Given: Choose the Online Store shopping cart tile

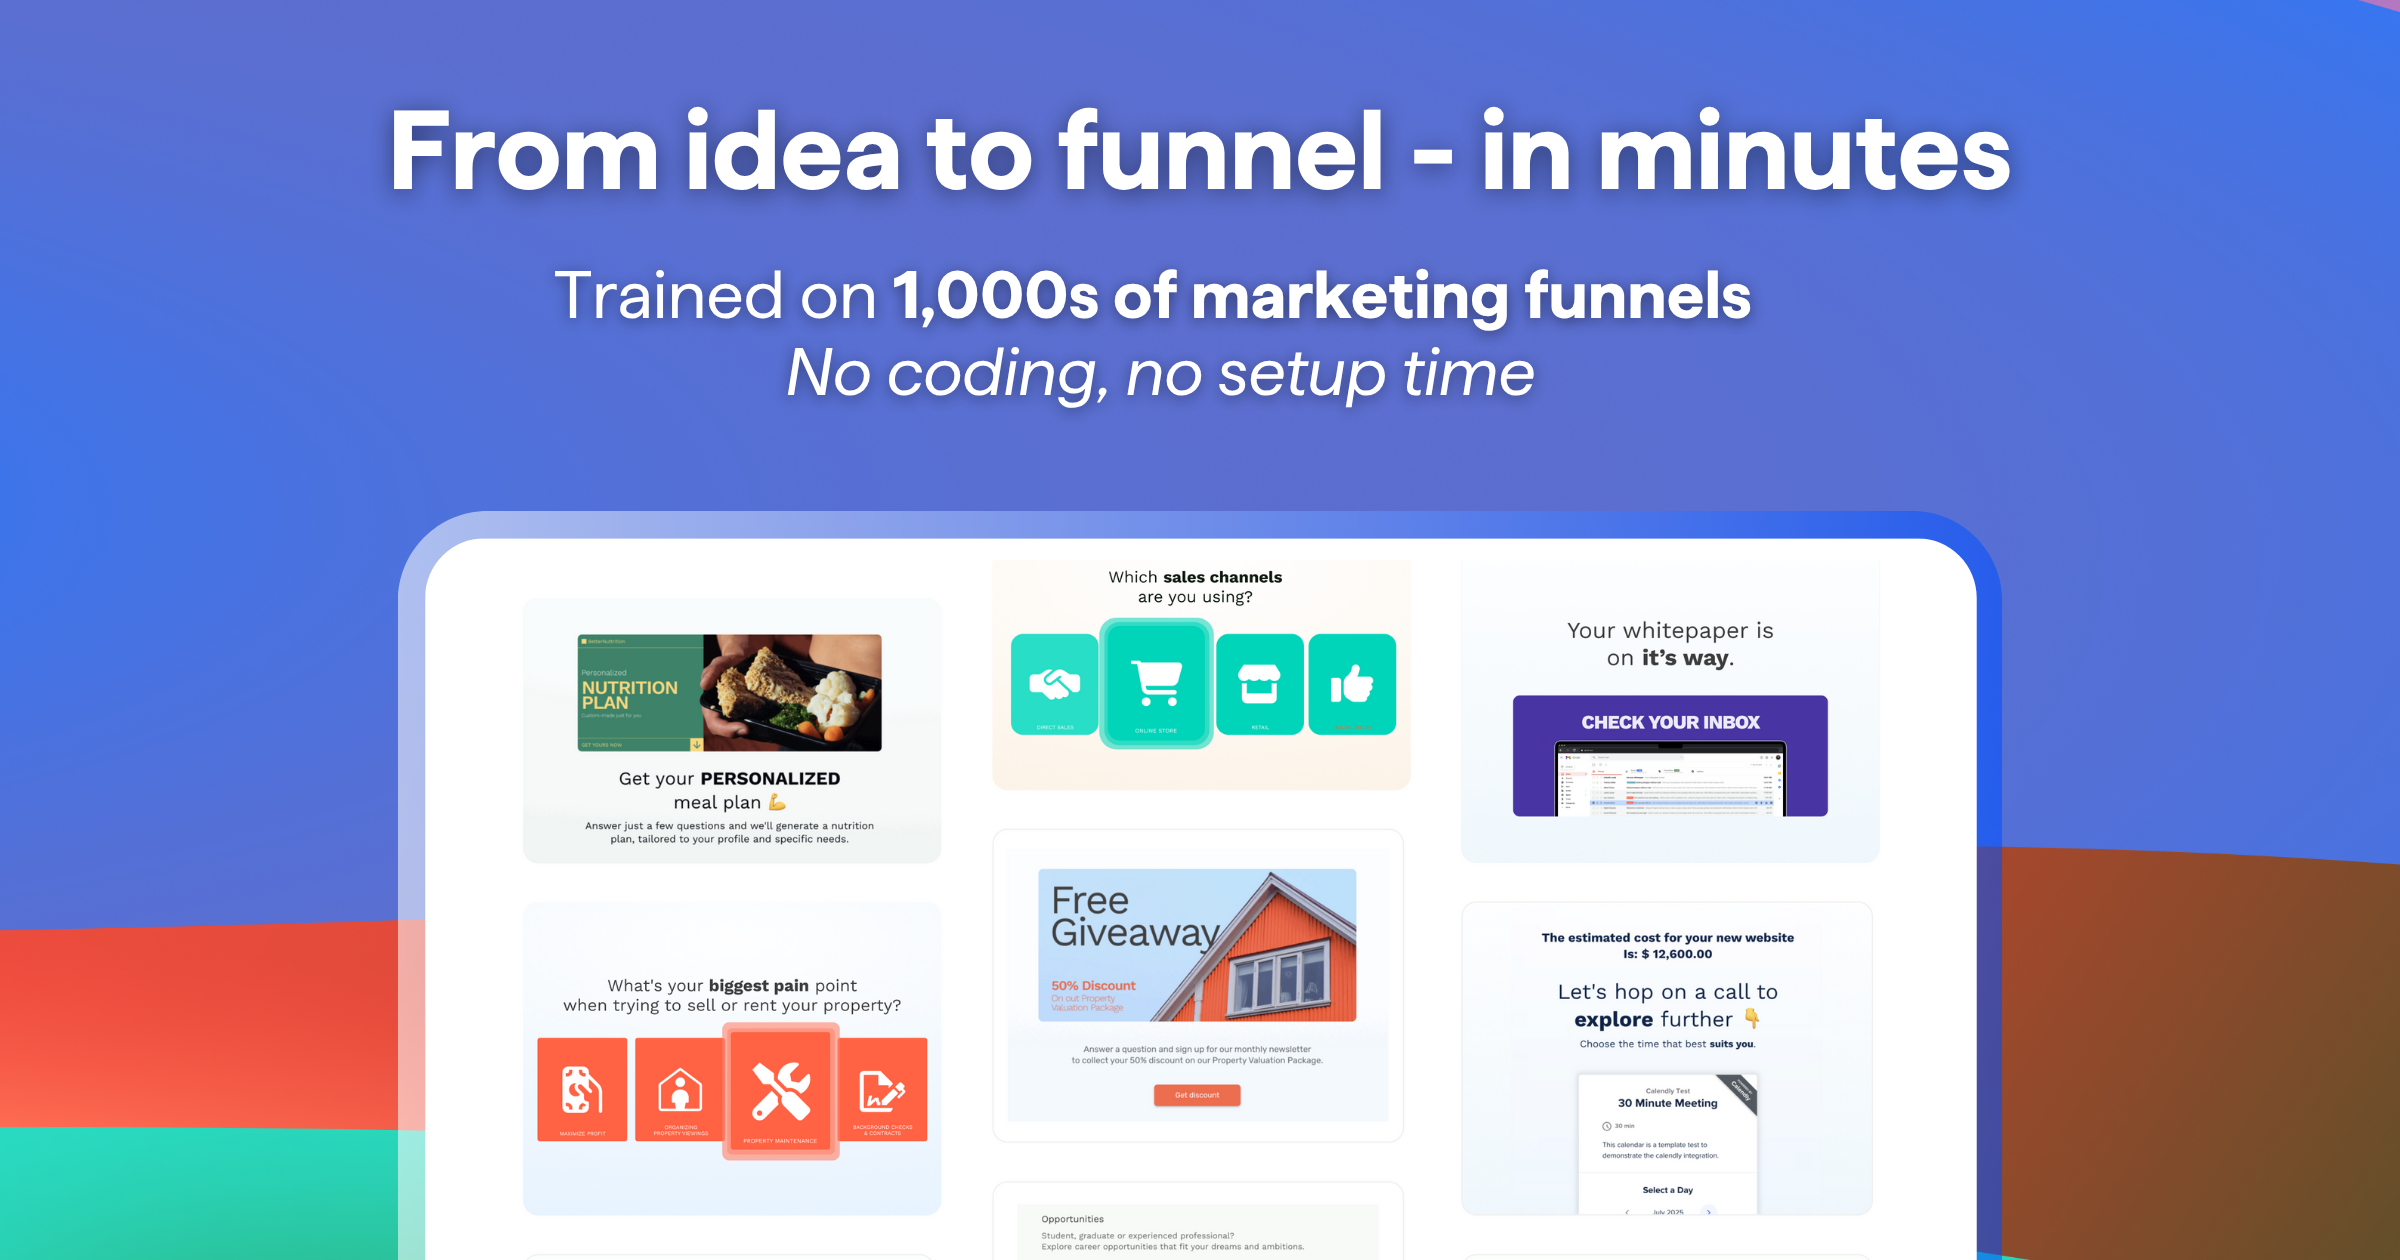Looking at the screenshot, I should 1156,684.
